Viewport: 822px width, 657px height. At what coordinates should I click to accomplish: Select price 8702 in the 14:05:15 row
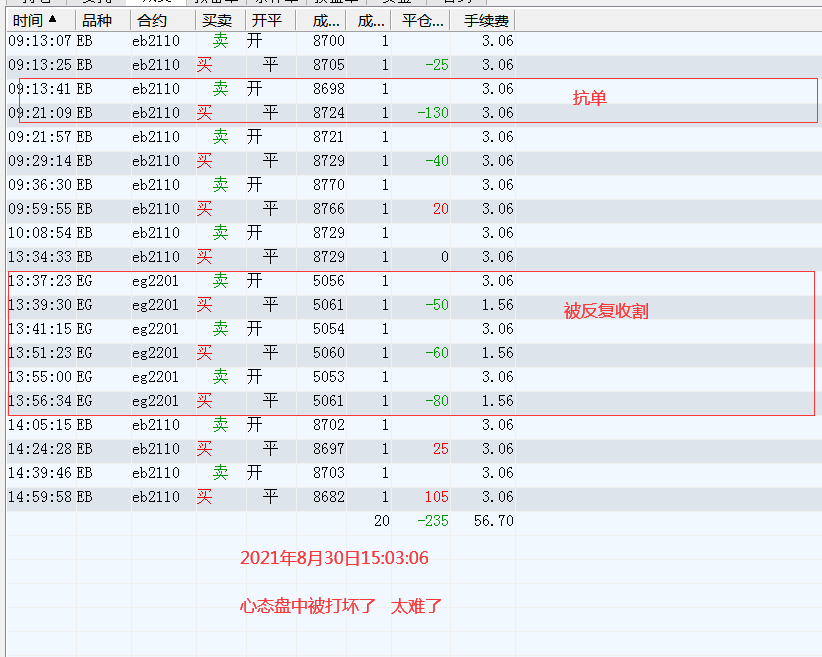pos(329,425)
